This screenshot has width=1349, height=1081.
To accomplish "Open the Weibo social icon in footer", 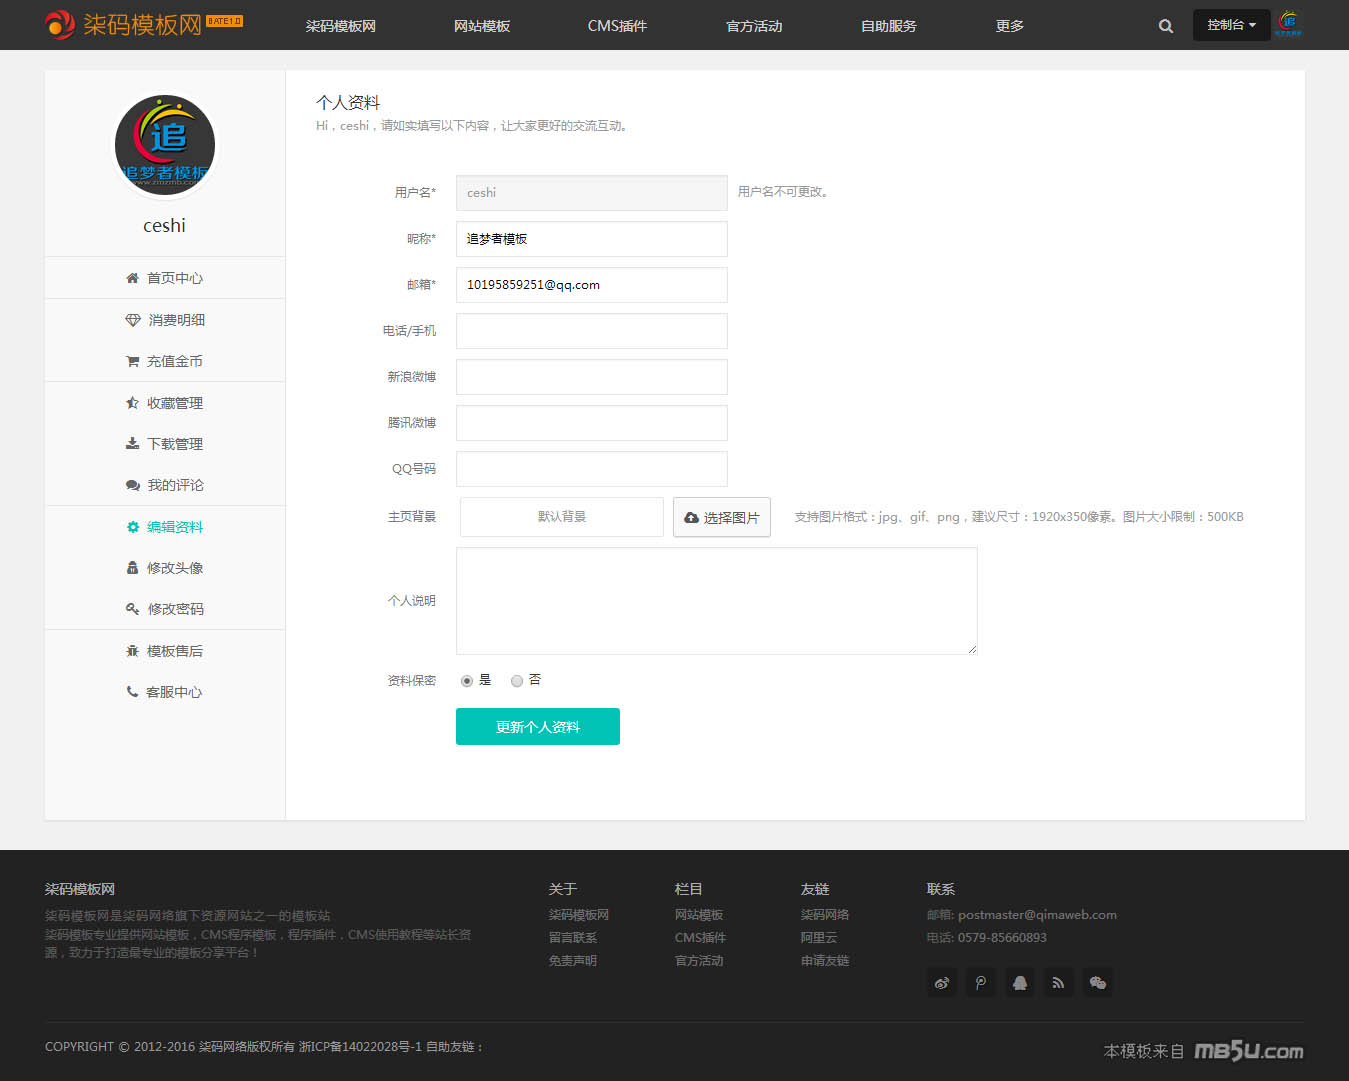I will tap(942, 983).
